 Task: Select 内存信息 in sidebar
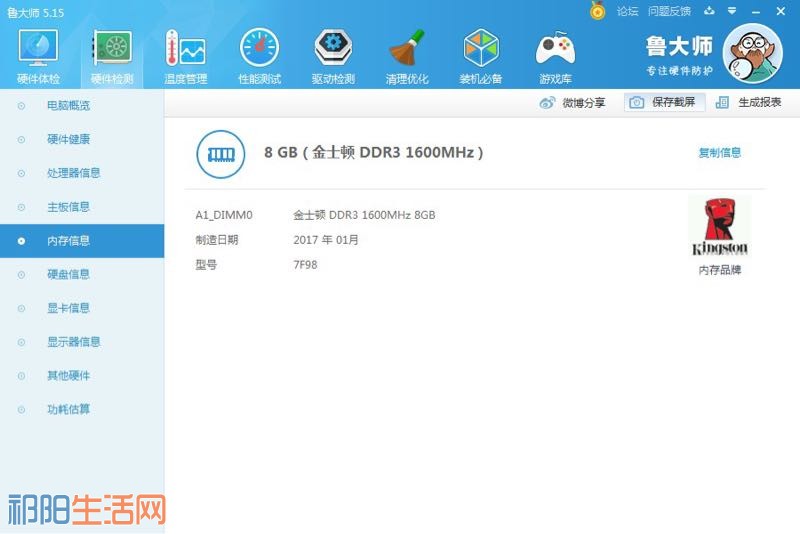click(82, 241)
